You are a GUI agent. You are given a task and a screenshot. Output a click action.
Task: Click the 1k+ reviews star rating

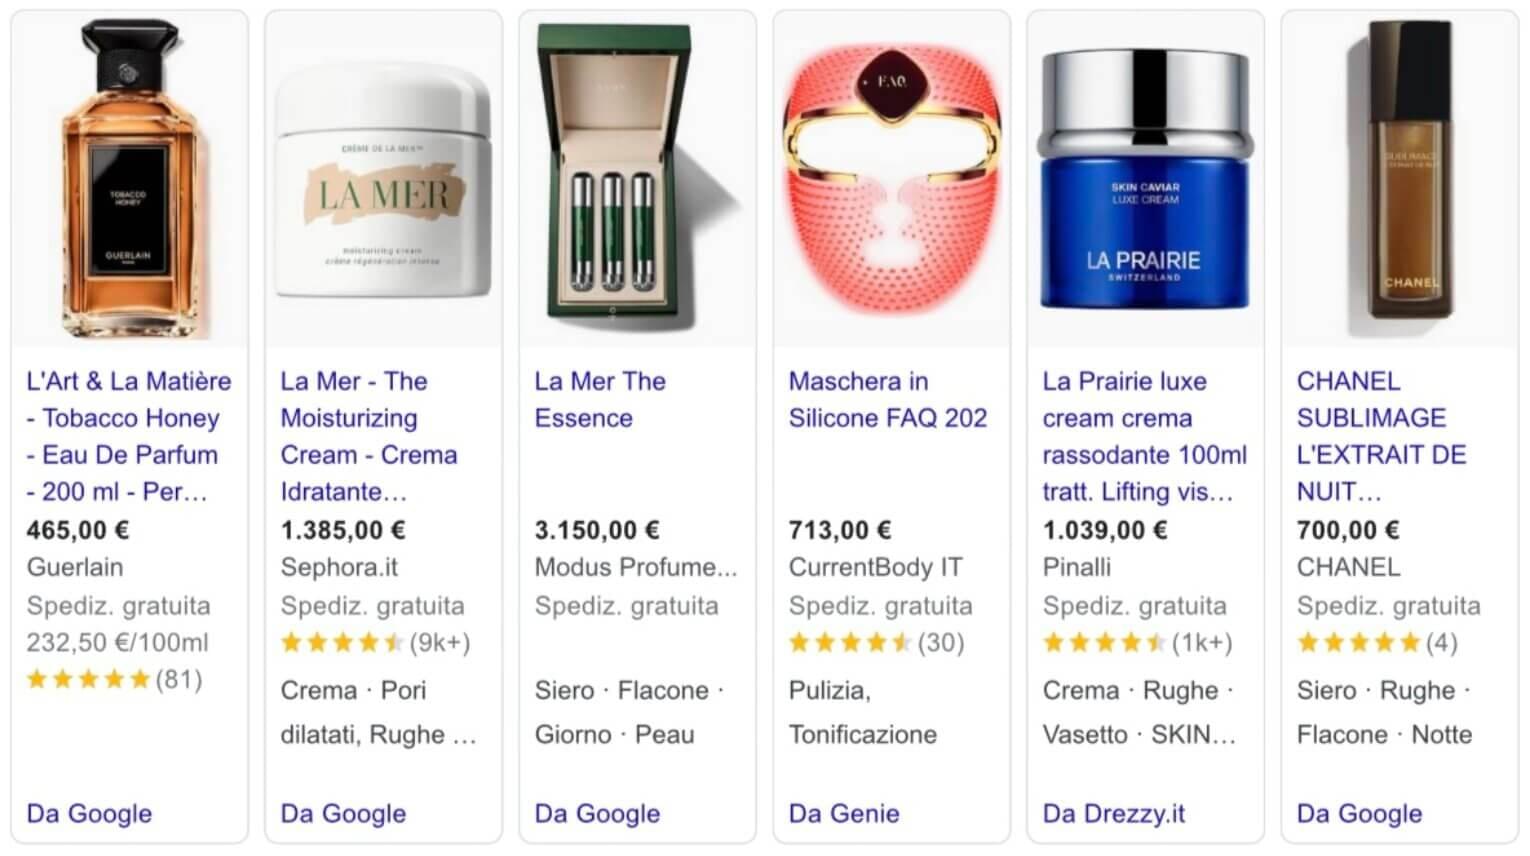1137,643
